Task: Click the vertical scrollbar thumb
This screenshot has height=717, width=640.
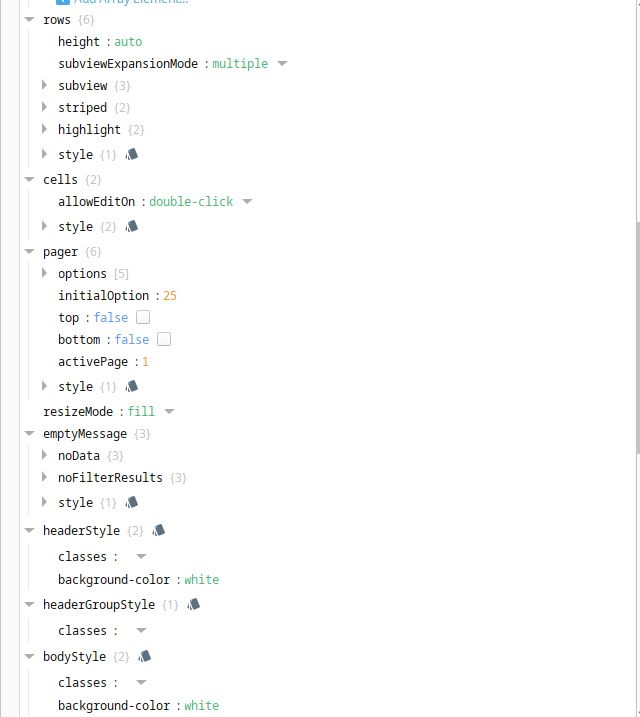Action: coord(638,338)
